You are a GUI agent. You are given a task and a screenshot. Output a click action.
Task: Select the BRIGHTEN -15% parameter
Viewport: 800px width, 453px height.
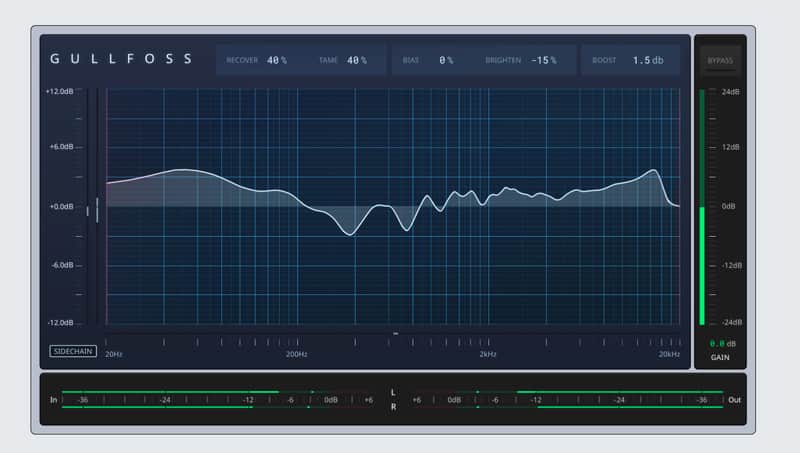(x=520, y=60)
